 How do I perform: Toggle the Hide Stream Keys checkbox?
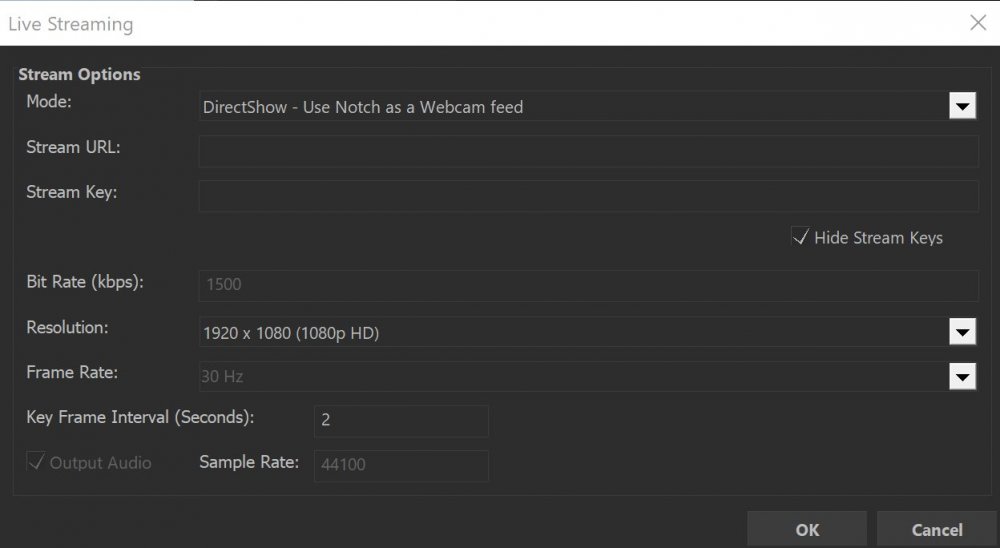pos(800,237)
